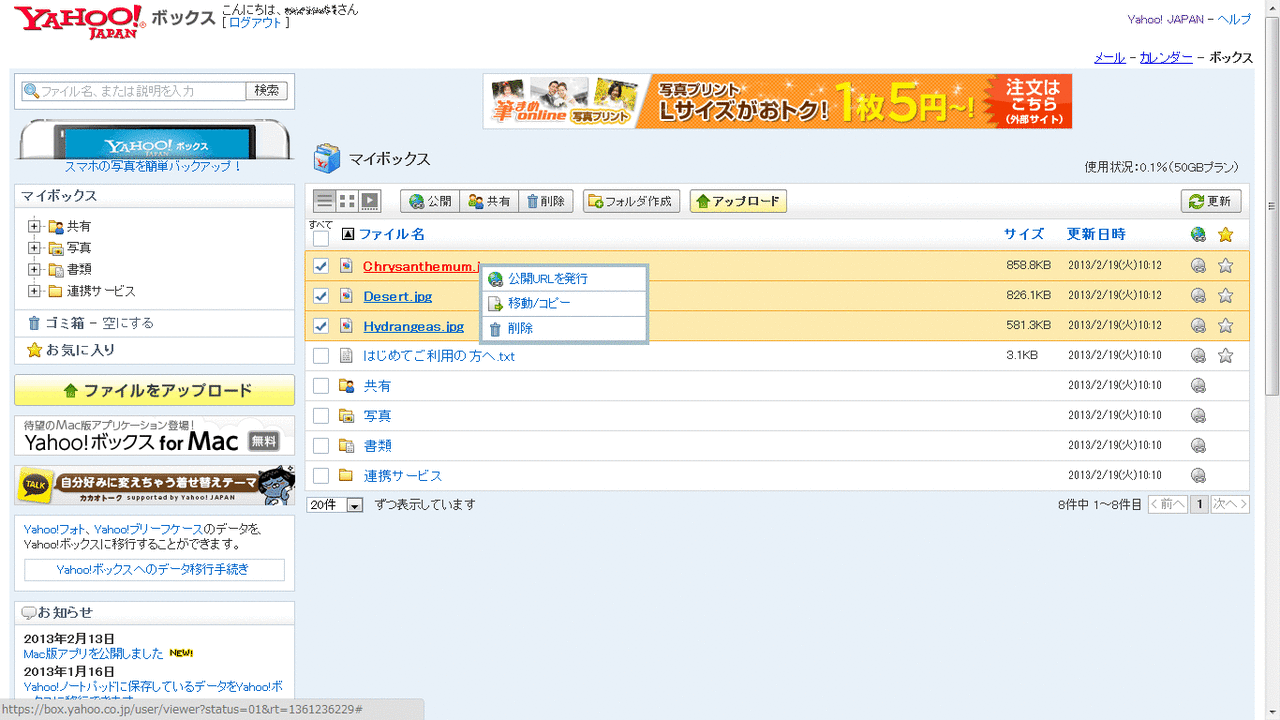1280x720 pixels.
Task: Check the すべて select-all checkbox
Action: (x=321, y=238)
